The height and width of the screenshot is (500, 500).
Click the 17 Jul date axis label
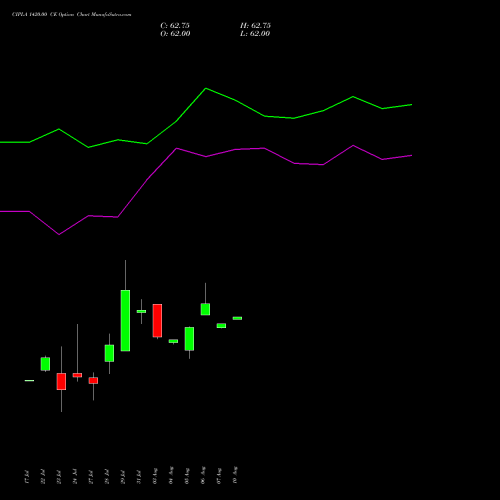click(x=27, y=477)
